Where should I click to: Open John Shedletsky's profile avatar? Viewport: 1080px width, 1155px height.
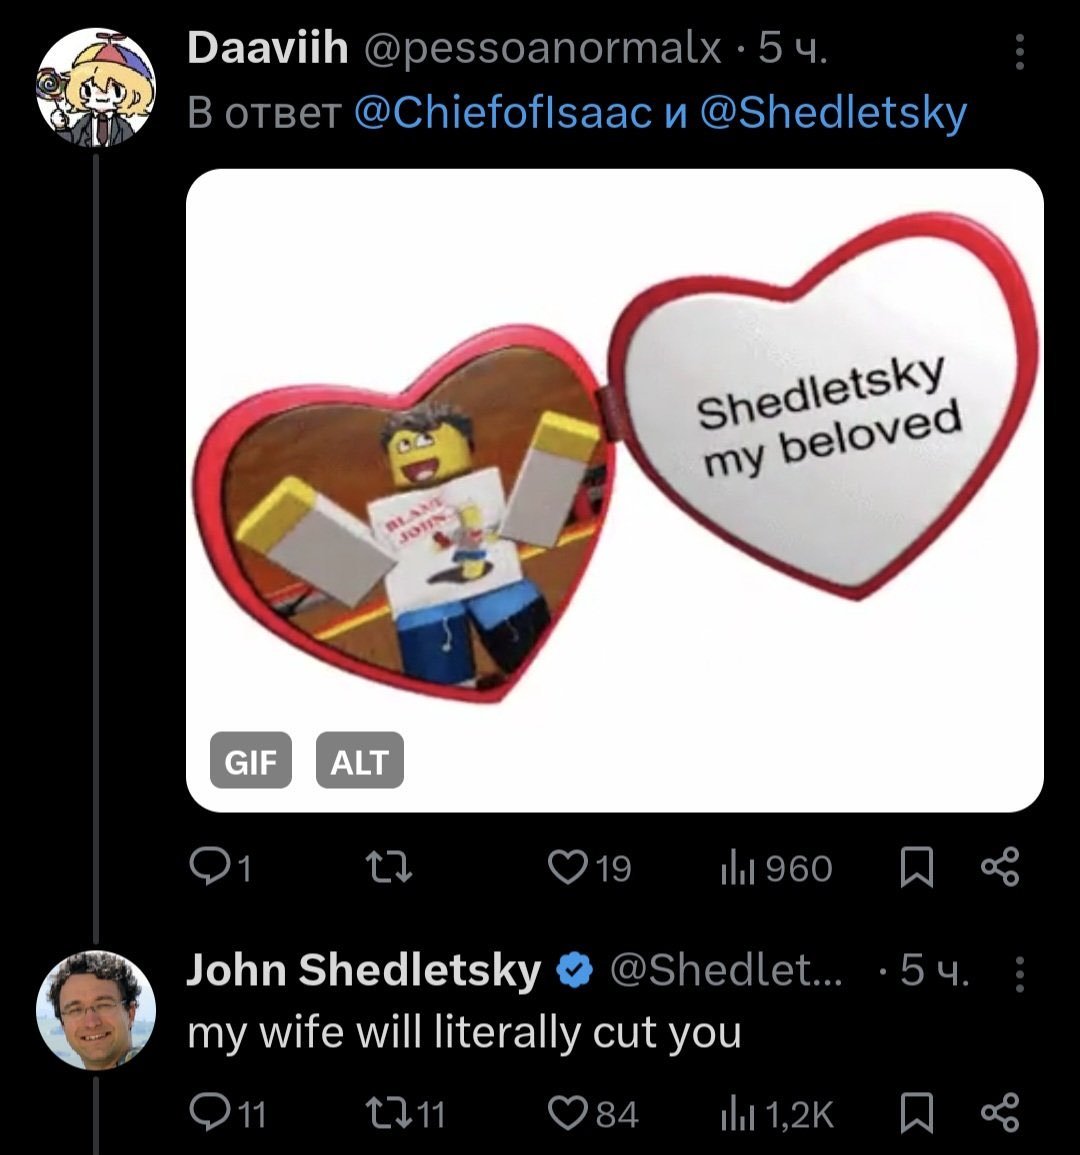(96, 1008)
